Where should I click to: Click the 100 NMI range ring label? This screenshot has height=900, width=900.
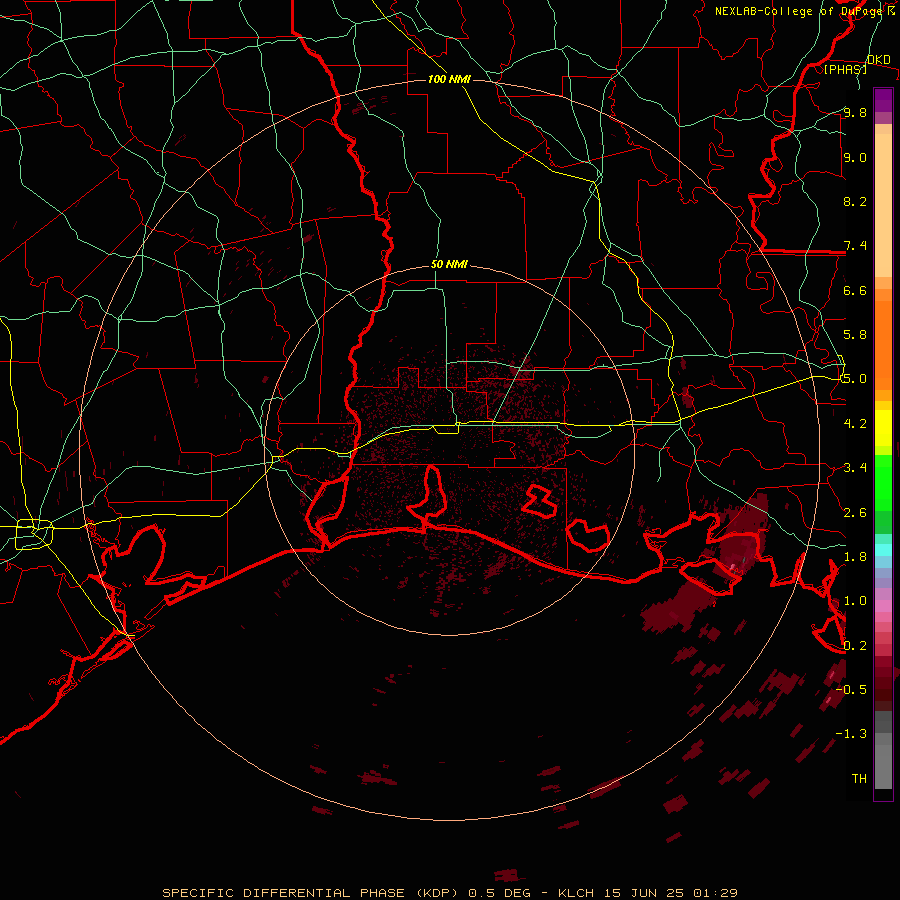click(x=449, y=79)
